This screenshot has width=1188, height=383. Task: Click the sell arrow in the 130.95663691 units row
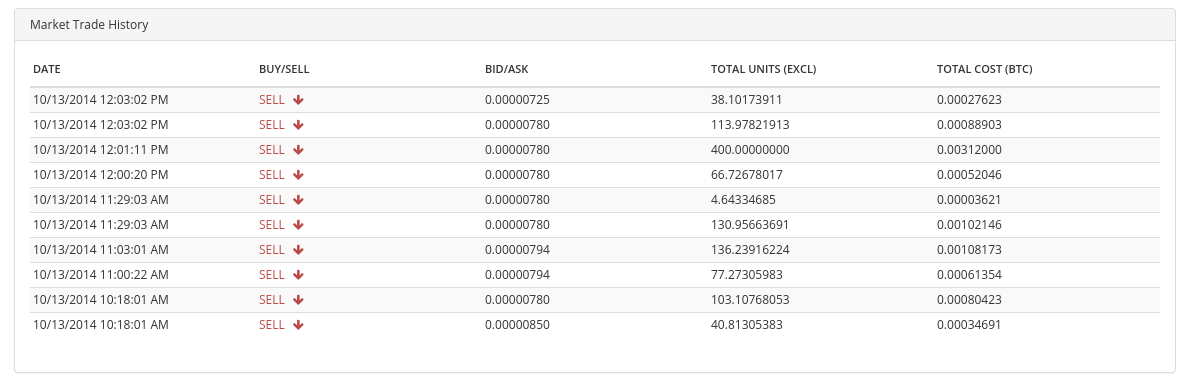tap(299, 225)
